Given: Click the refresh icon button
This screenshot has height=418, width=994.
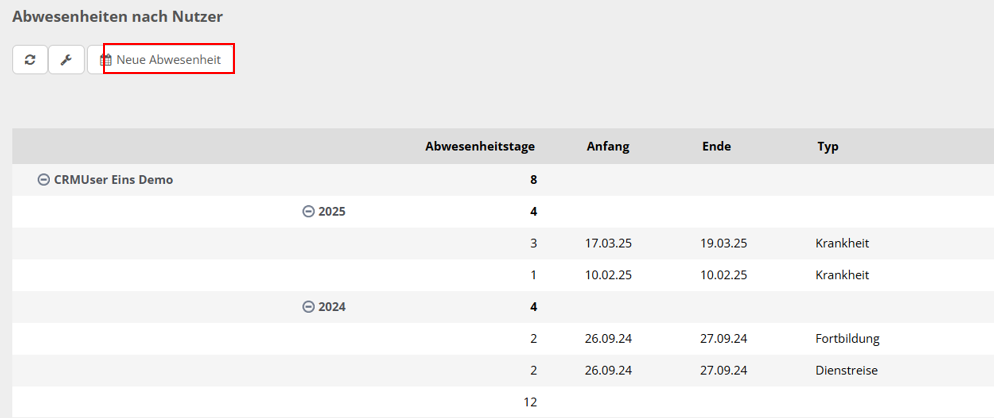Looking at the screenshot, I should (30, 60).
